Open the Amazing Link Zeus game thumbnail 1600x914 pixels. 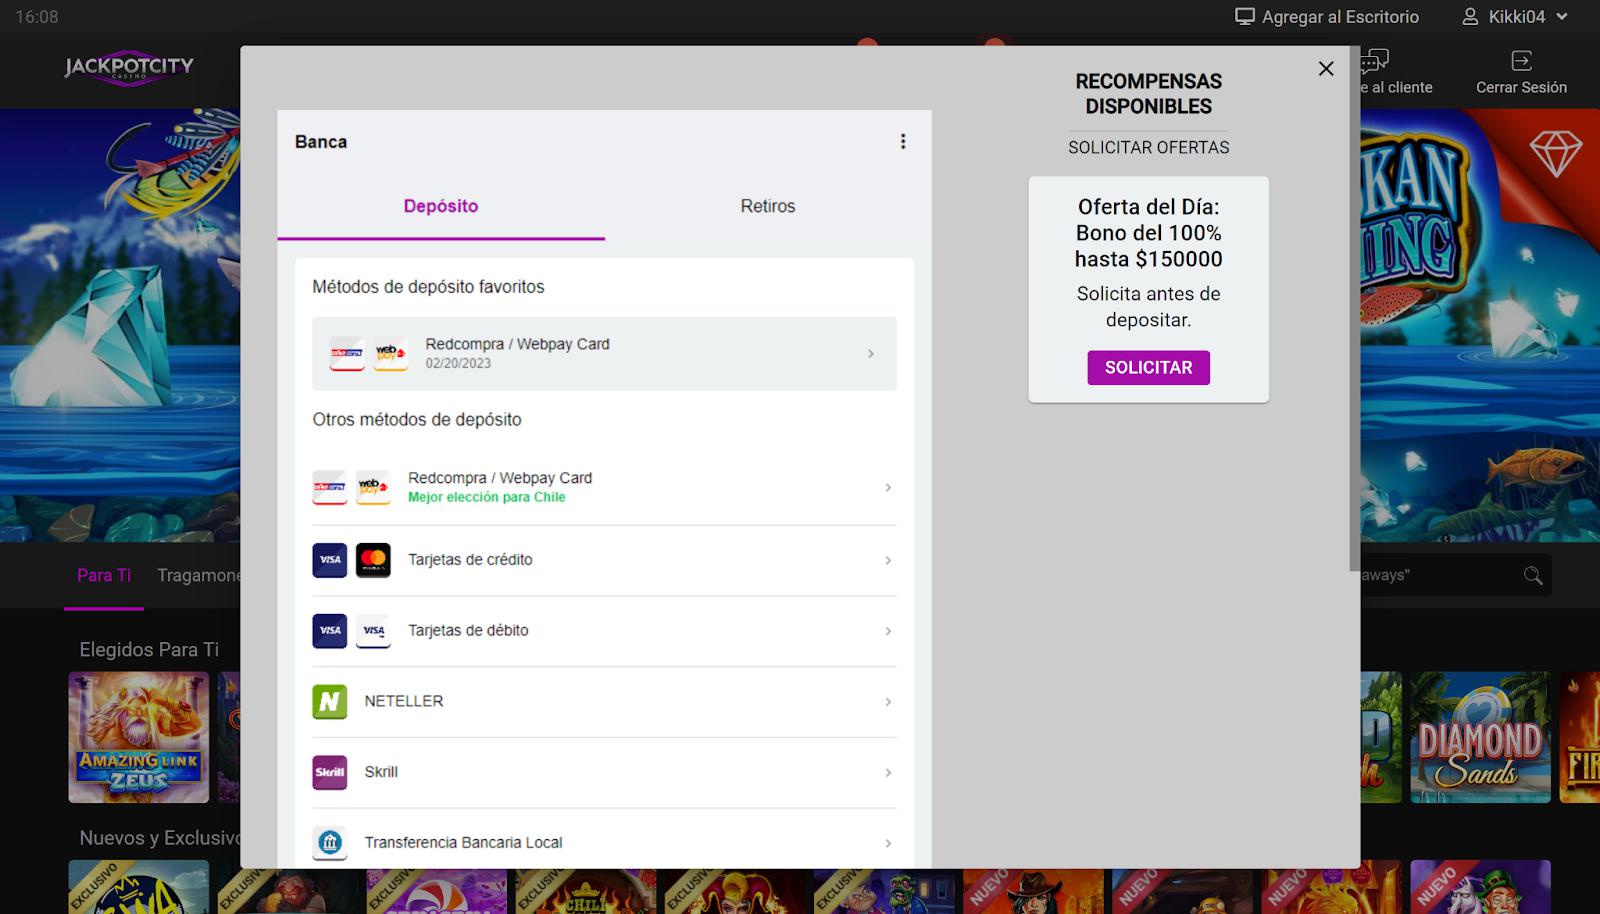tap(139, 737)
